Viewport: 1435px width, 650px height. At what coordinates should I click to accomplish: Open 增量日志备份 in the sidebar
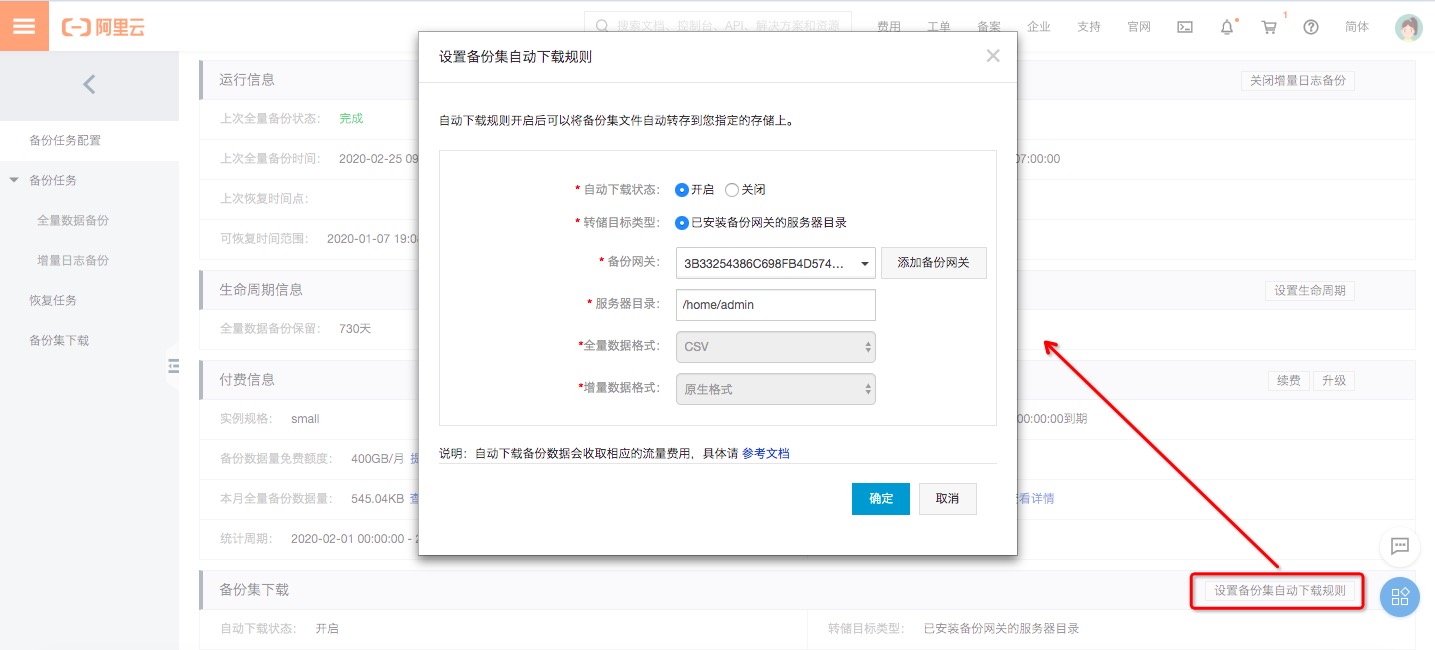point(73,260)
